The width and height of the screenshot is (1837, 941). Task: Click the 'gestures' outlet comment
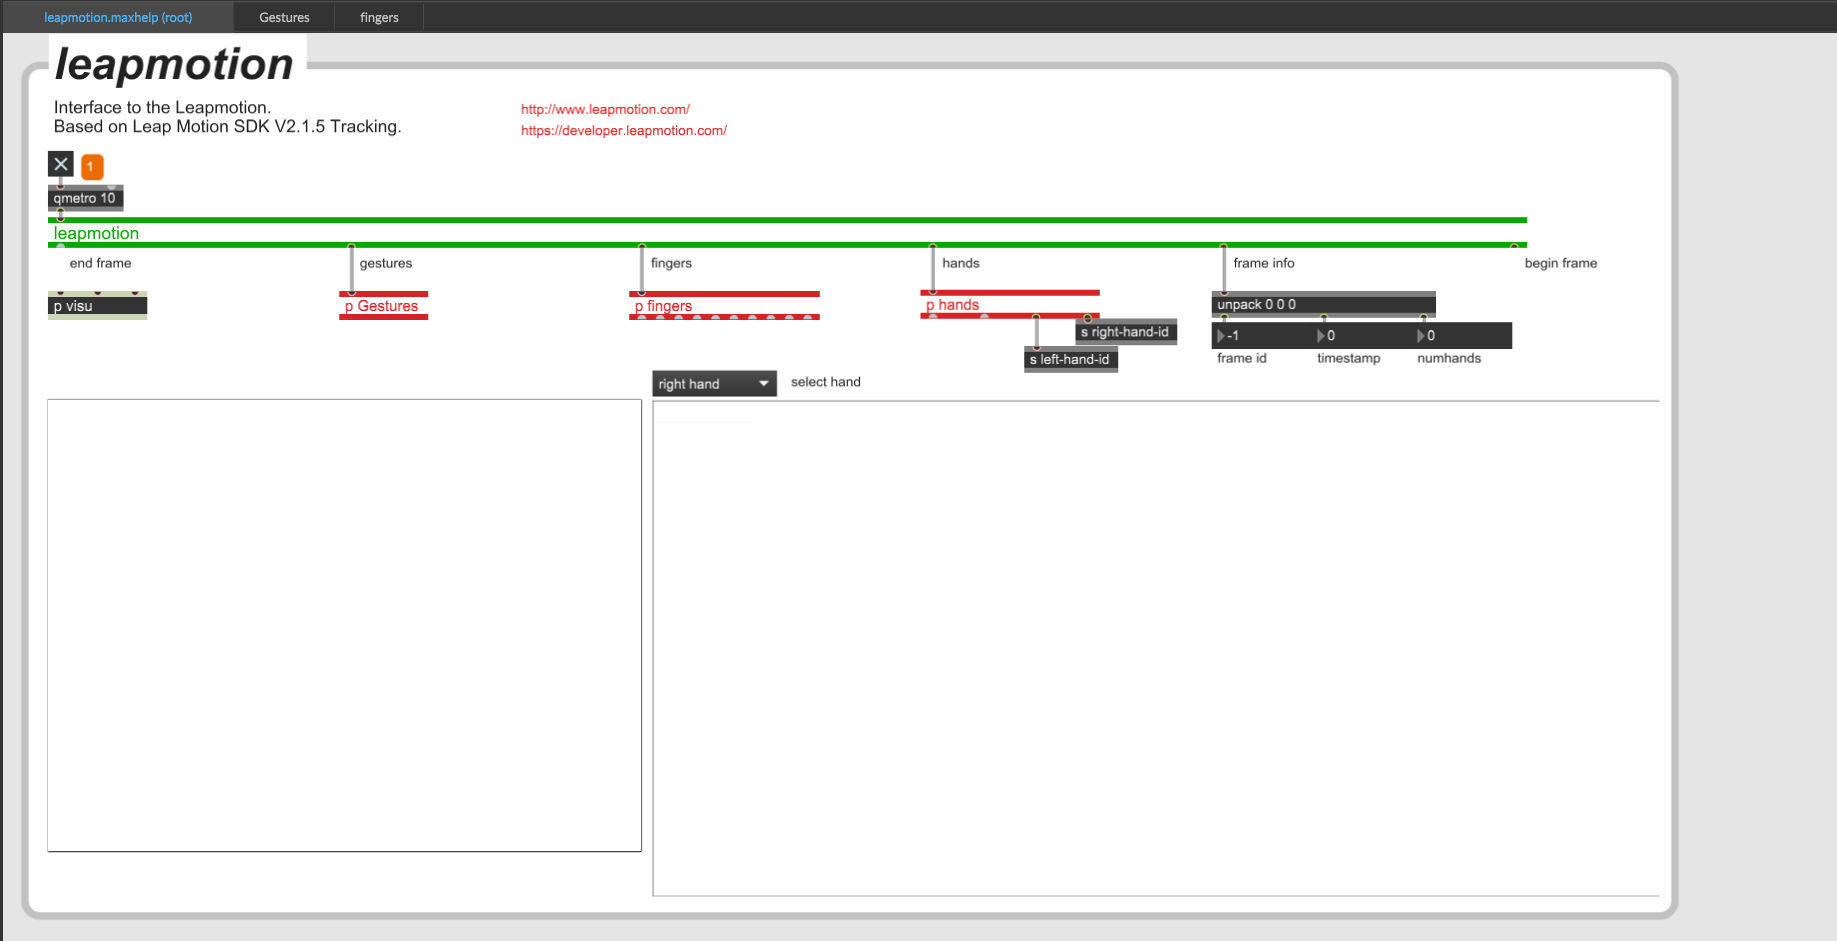386,263
